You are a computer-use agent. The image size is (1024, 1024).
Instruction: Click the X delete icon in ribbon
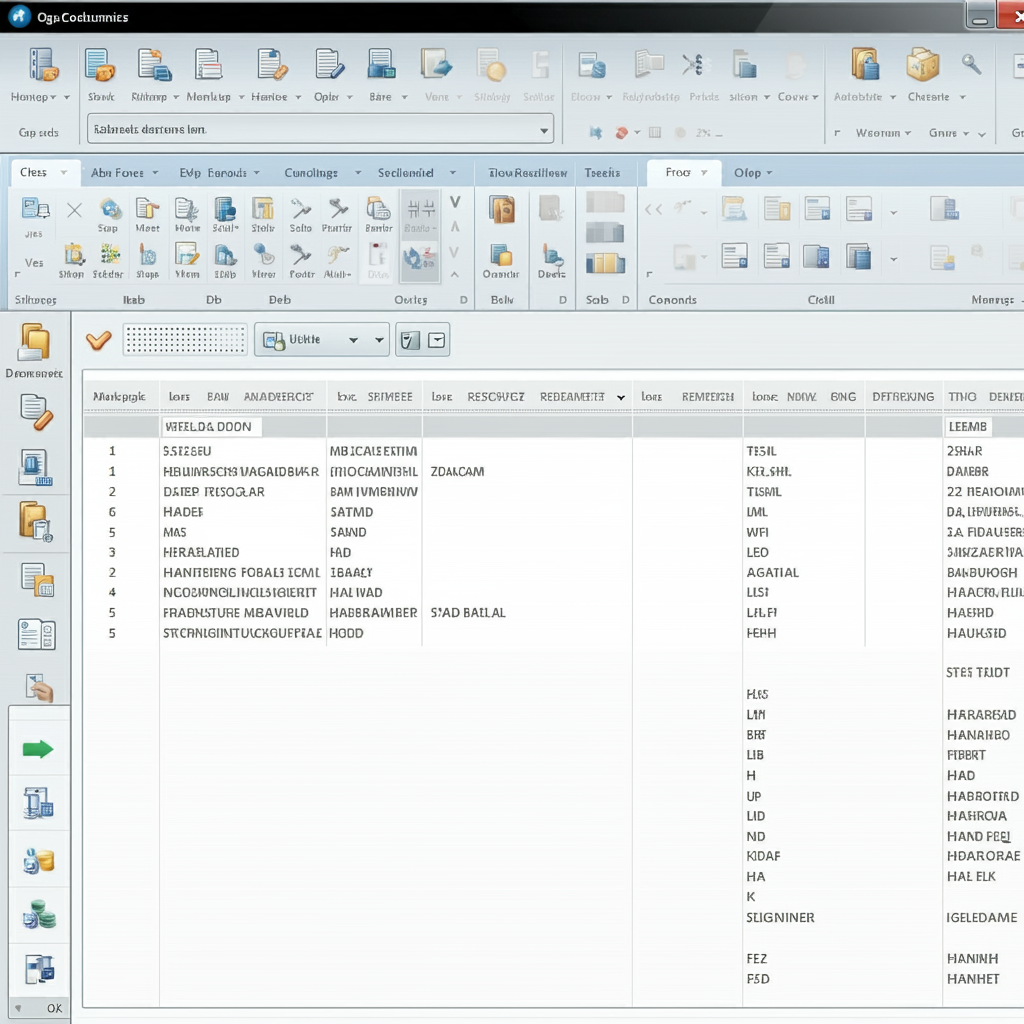[74, 210]
